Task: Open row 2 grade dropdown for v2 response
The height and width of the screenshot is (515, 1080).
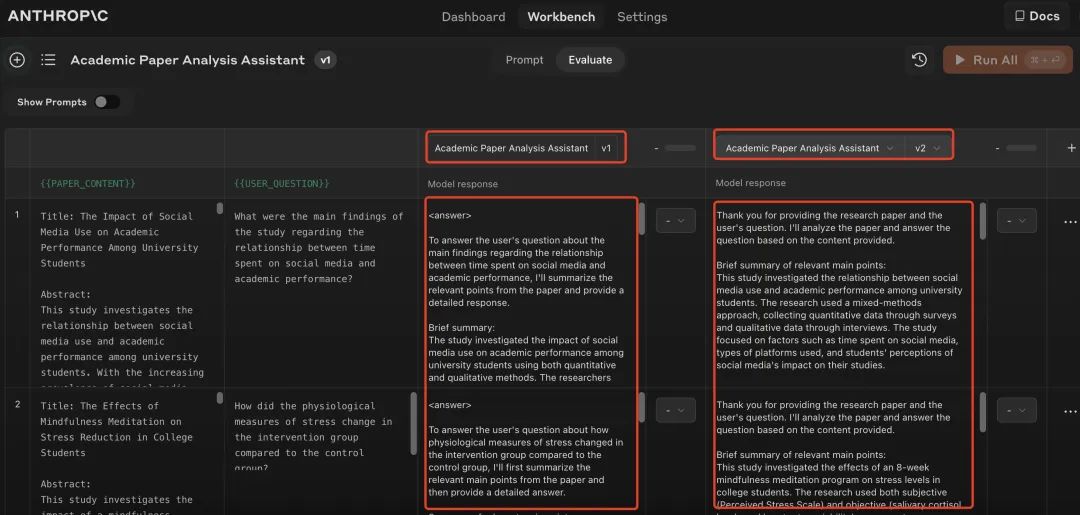Action: coord(1016,411)
